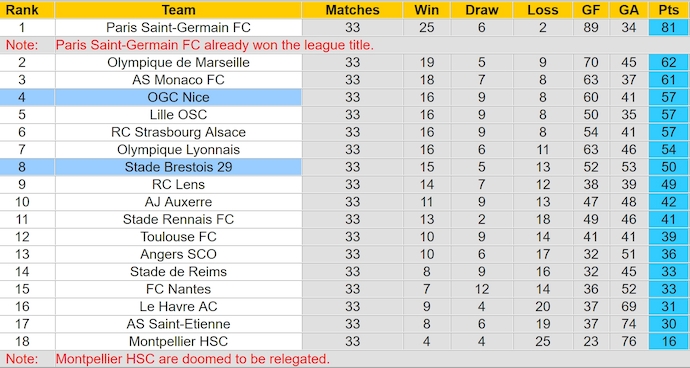690x368 pixels.
Task: Click the 81 points cell for PSG
Action: click(668, 27)
